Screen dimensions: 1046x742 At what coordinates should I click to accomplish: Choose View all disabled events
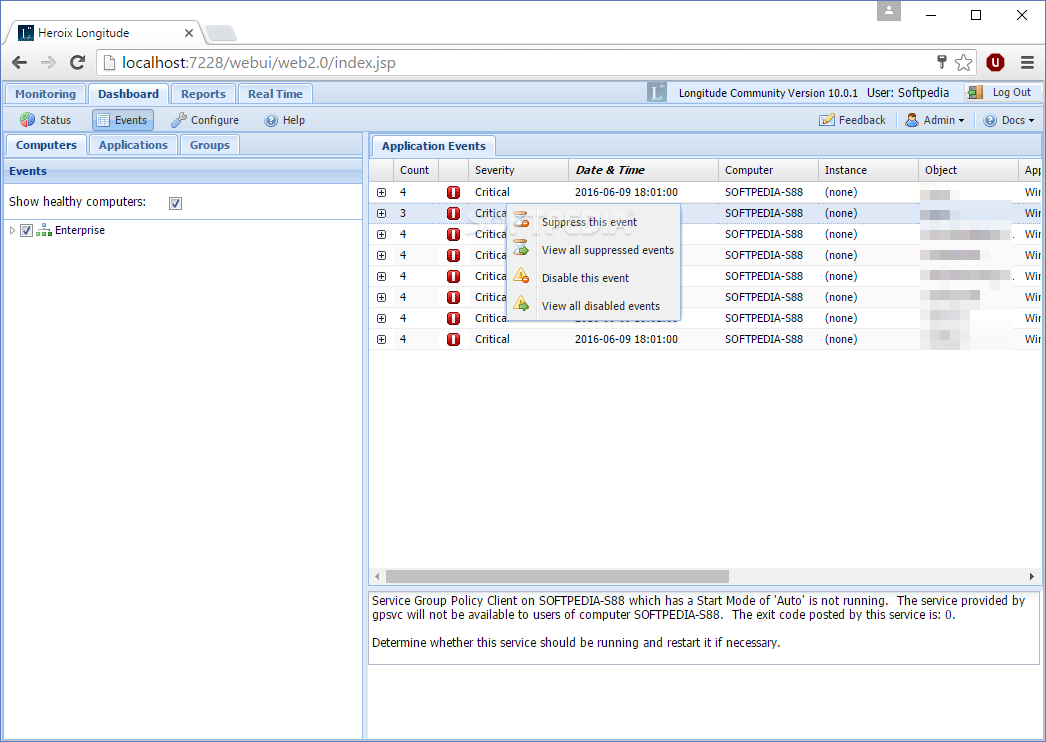(594, 306)
